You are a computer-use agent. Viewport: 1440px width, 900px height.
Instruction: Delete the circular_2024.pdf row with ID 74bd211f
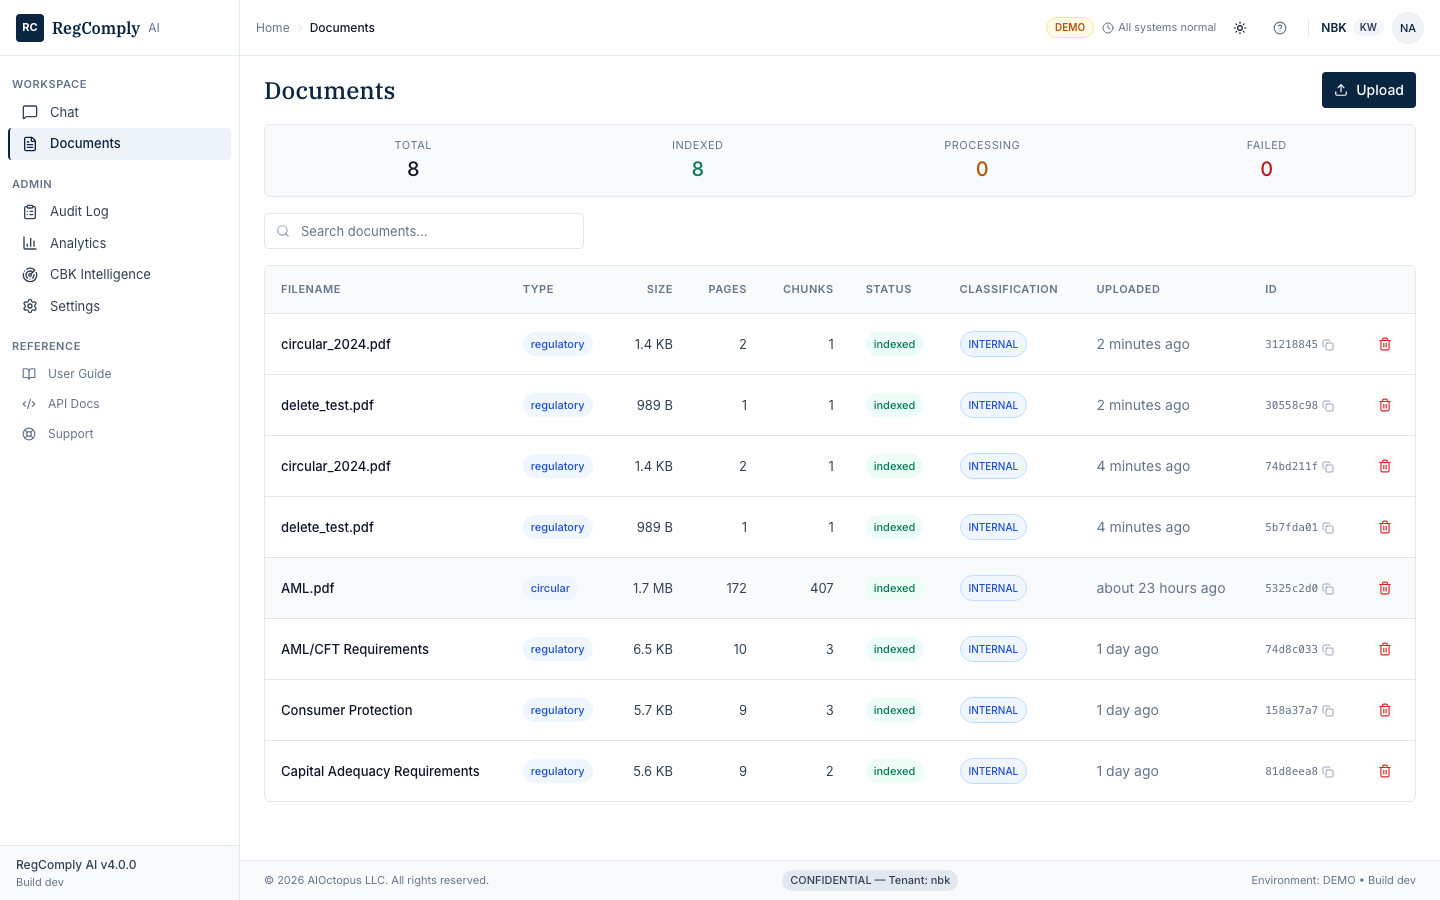click(x=1385, y=466)
